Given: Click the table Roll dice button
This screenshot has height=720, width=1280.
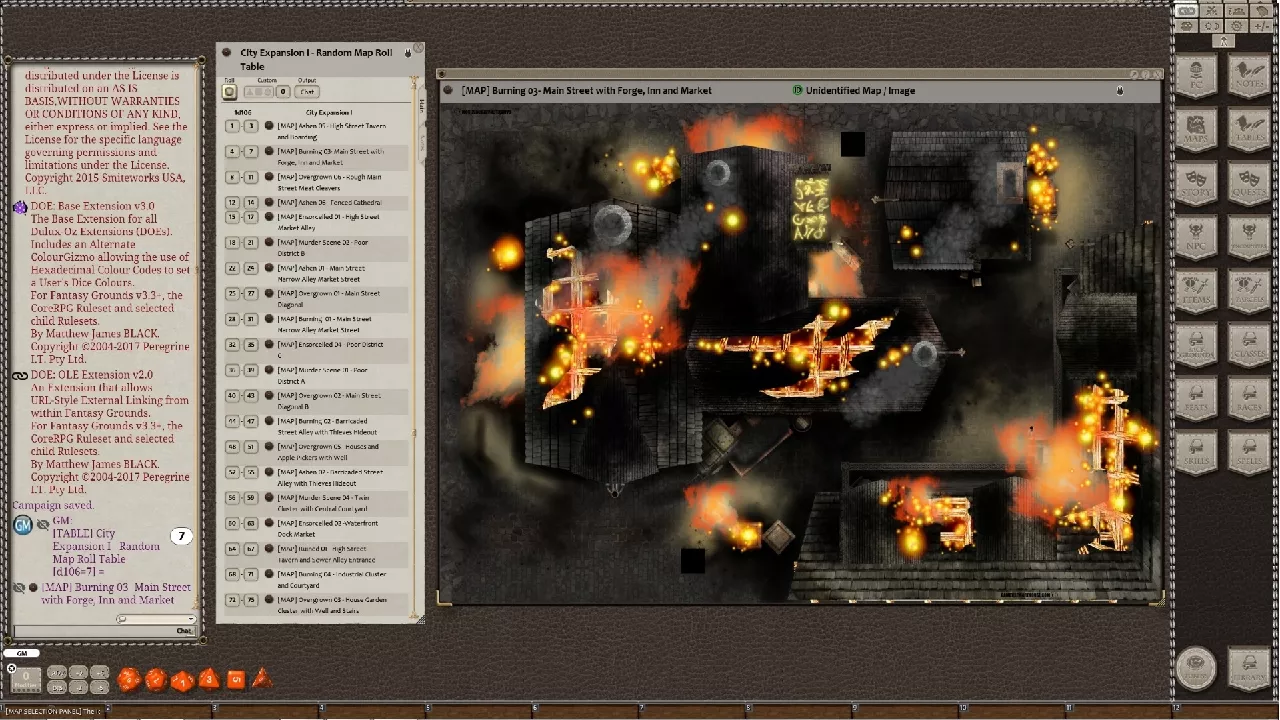Looking at the screenshot, I should [229, 91].
